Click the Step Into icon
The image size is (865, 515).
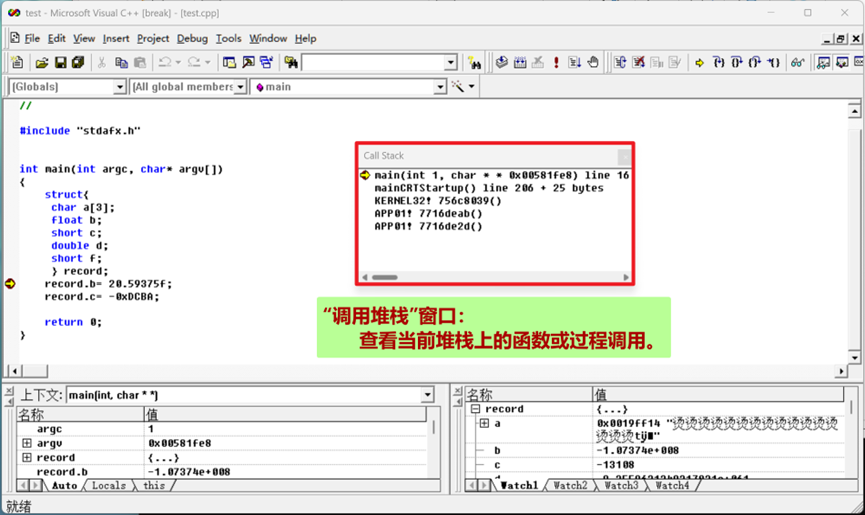(718, 62)
